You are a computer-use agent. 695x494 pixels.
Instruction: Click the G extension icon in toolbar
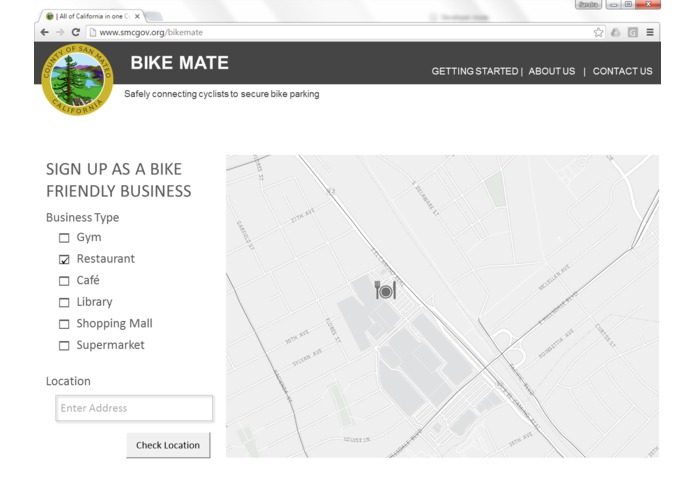pyautogui.click(x=633, y=32)
